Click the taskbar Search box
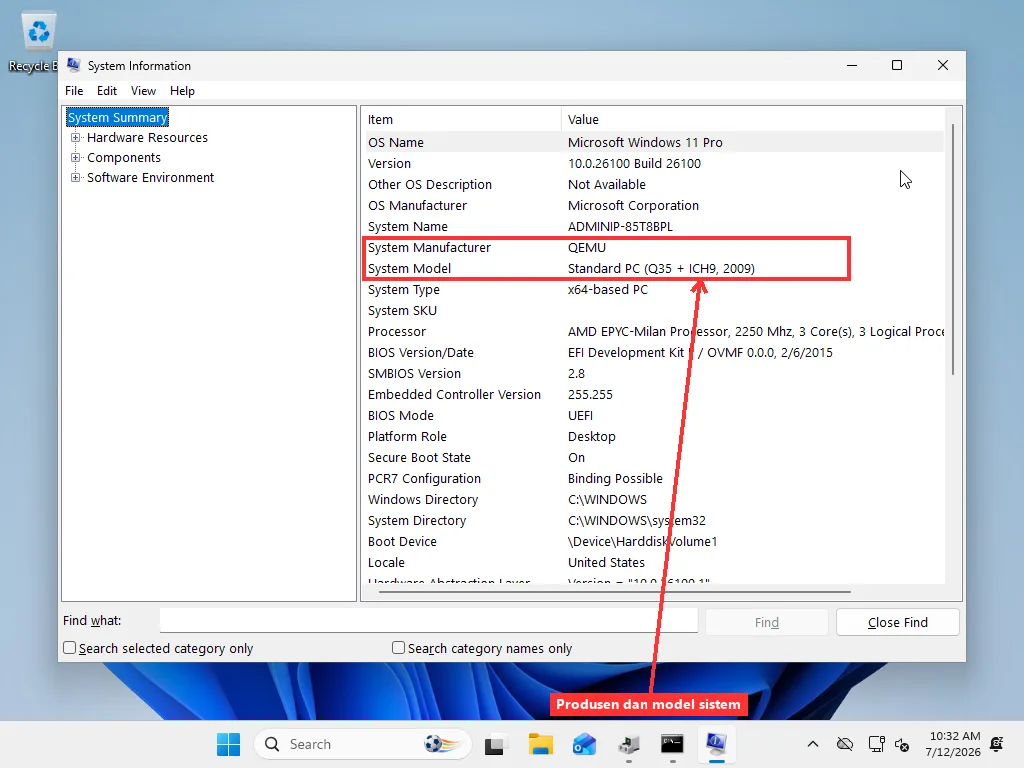 coord(362,744)
